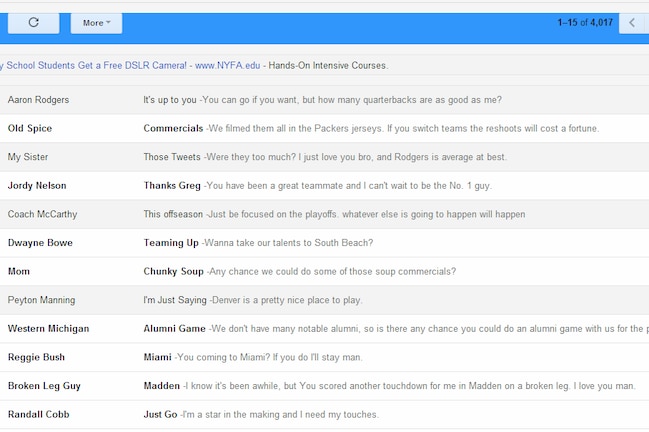Click the 'It's up to you' subject
Viewport: 649px width, 432px height.
pyautogui.click(x=170, y=100)
